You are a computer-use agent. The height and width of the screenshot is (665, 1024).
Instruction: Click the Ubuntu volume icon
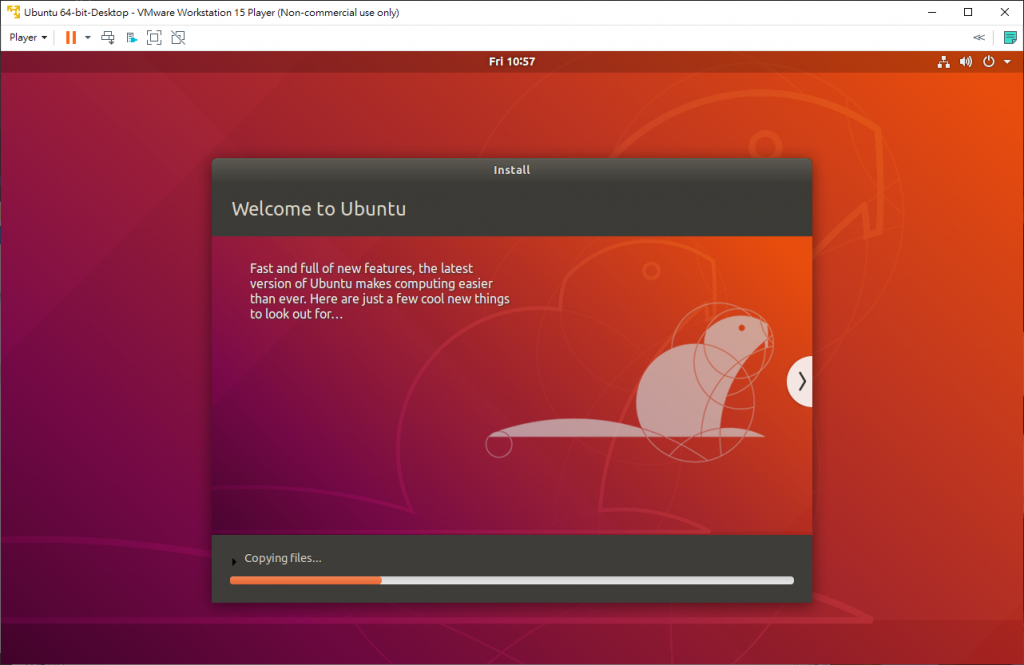(x=966, y=61)
